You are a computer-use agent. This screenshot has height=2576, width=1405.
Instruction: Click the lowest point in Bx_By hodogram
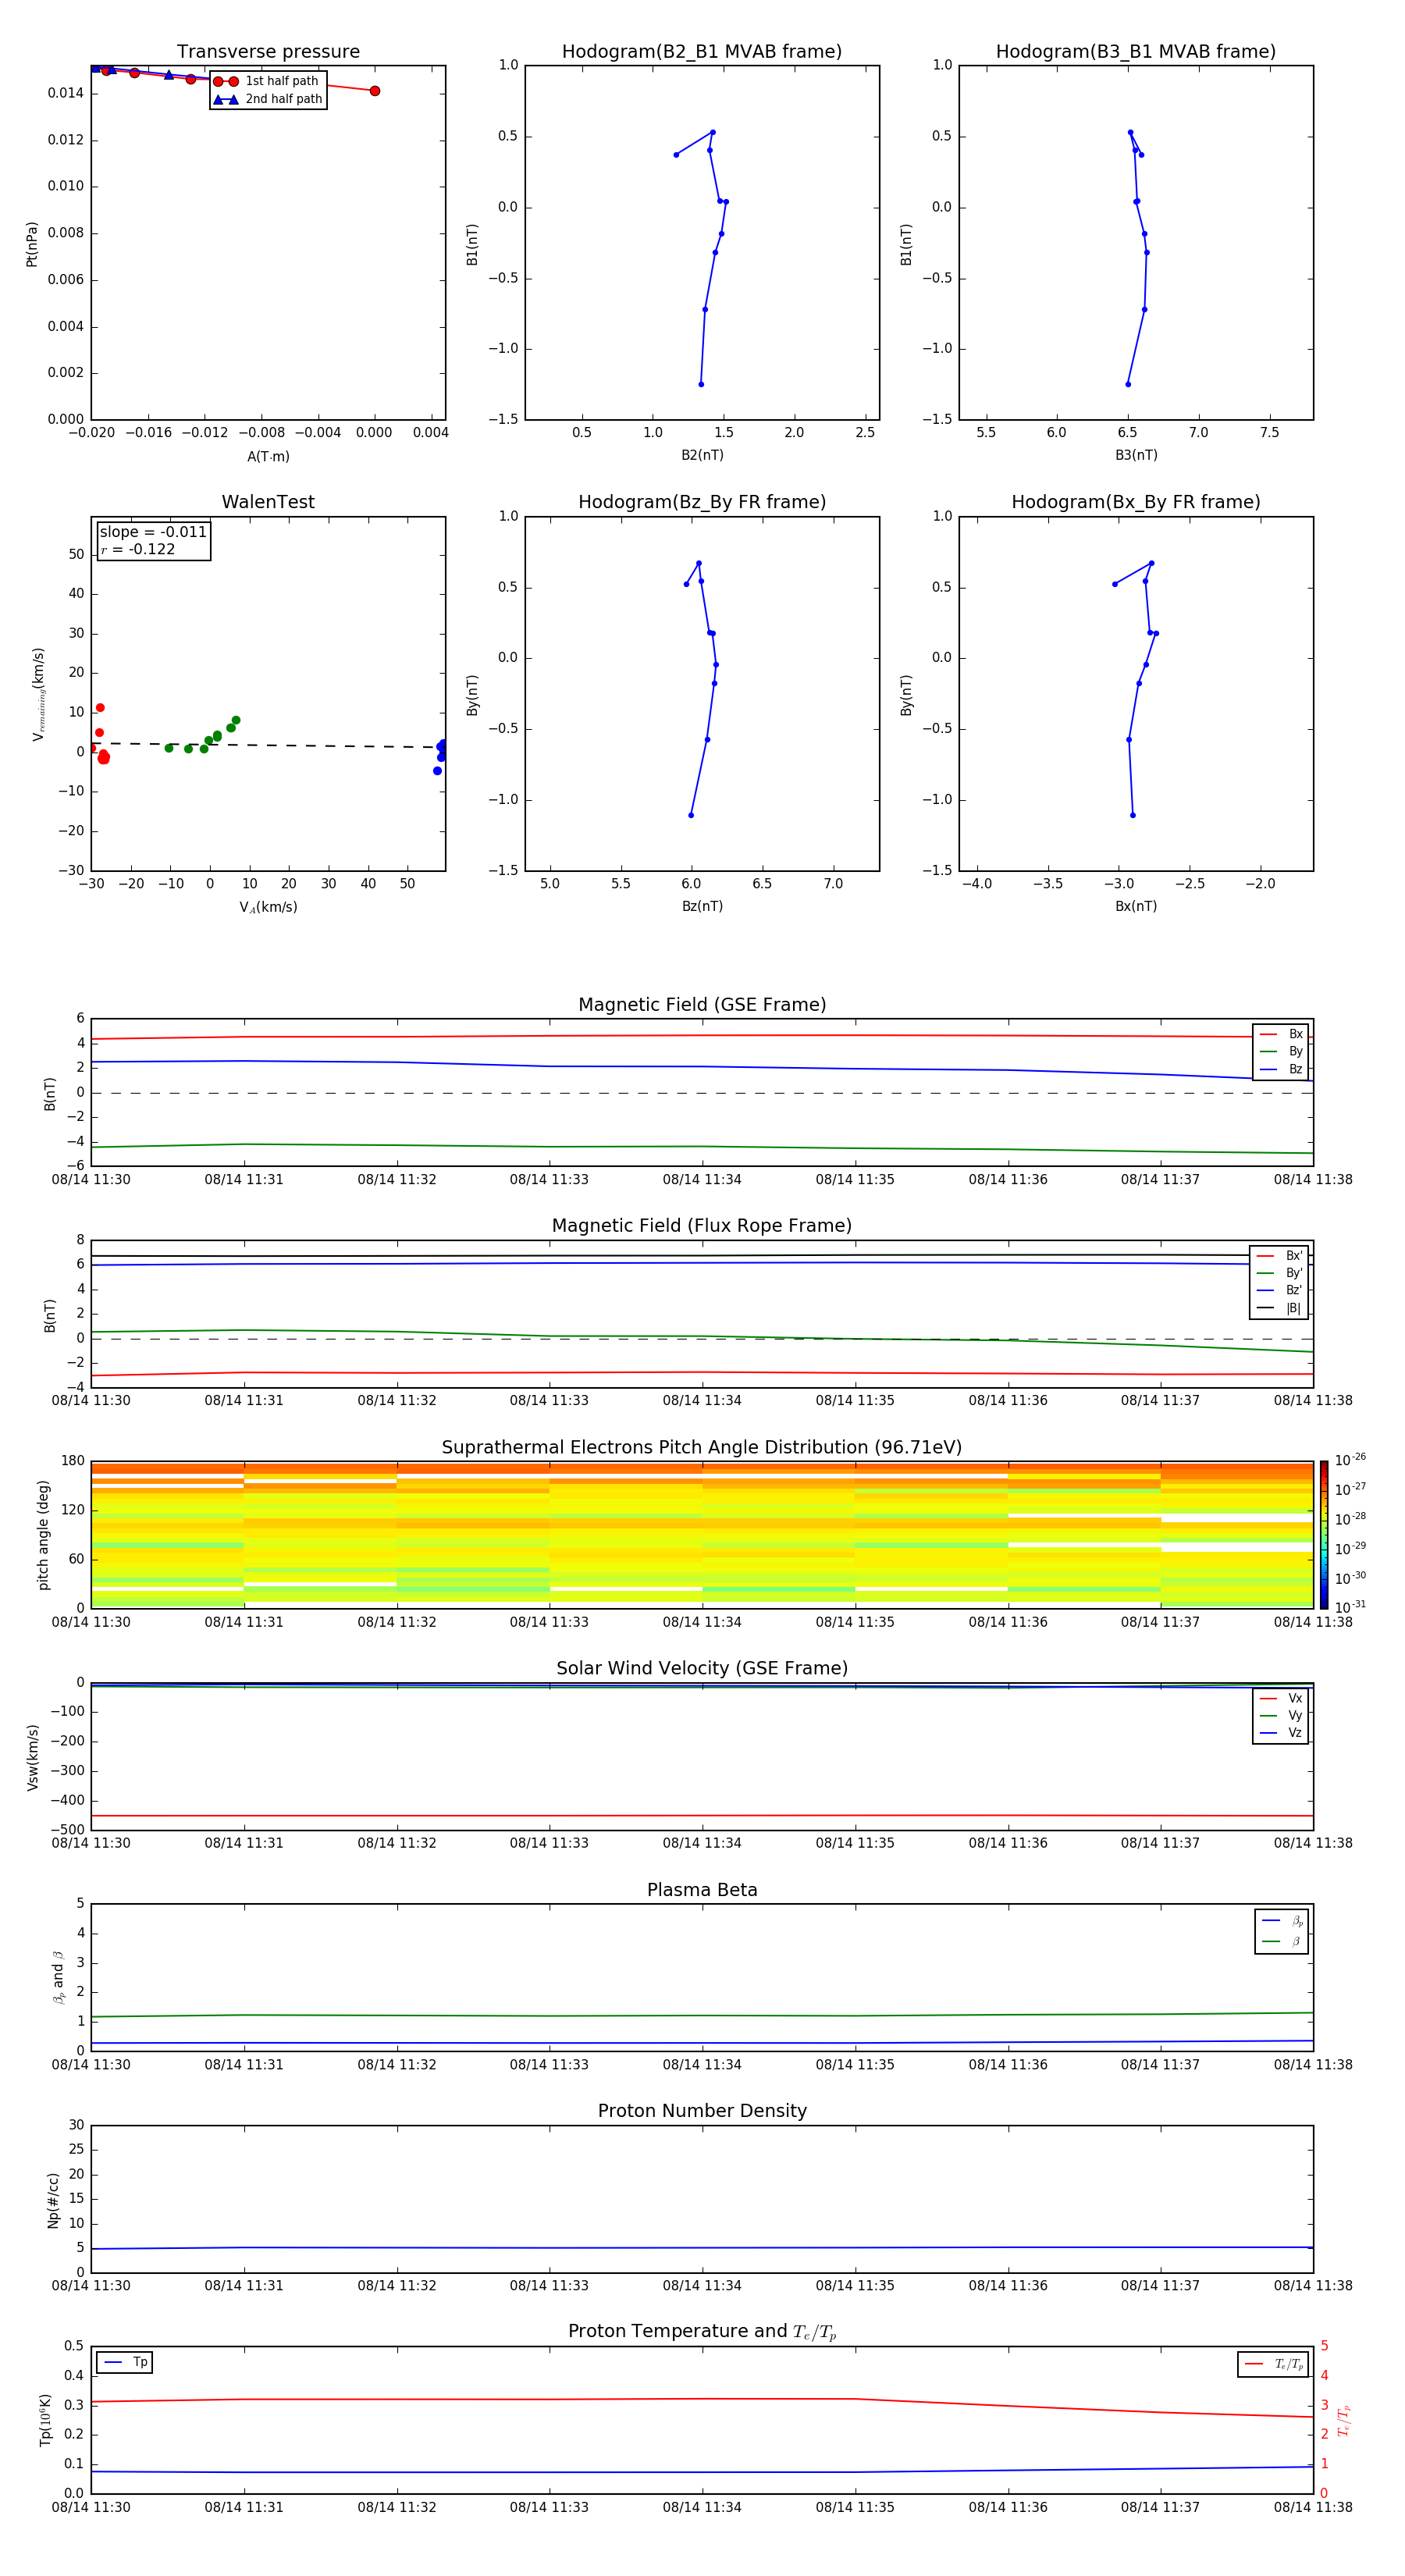tap(1132, 815)
